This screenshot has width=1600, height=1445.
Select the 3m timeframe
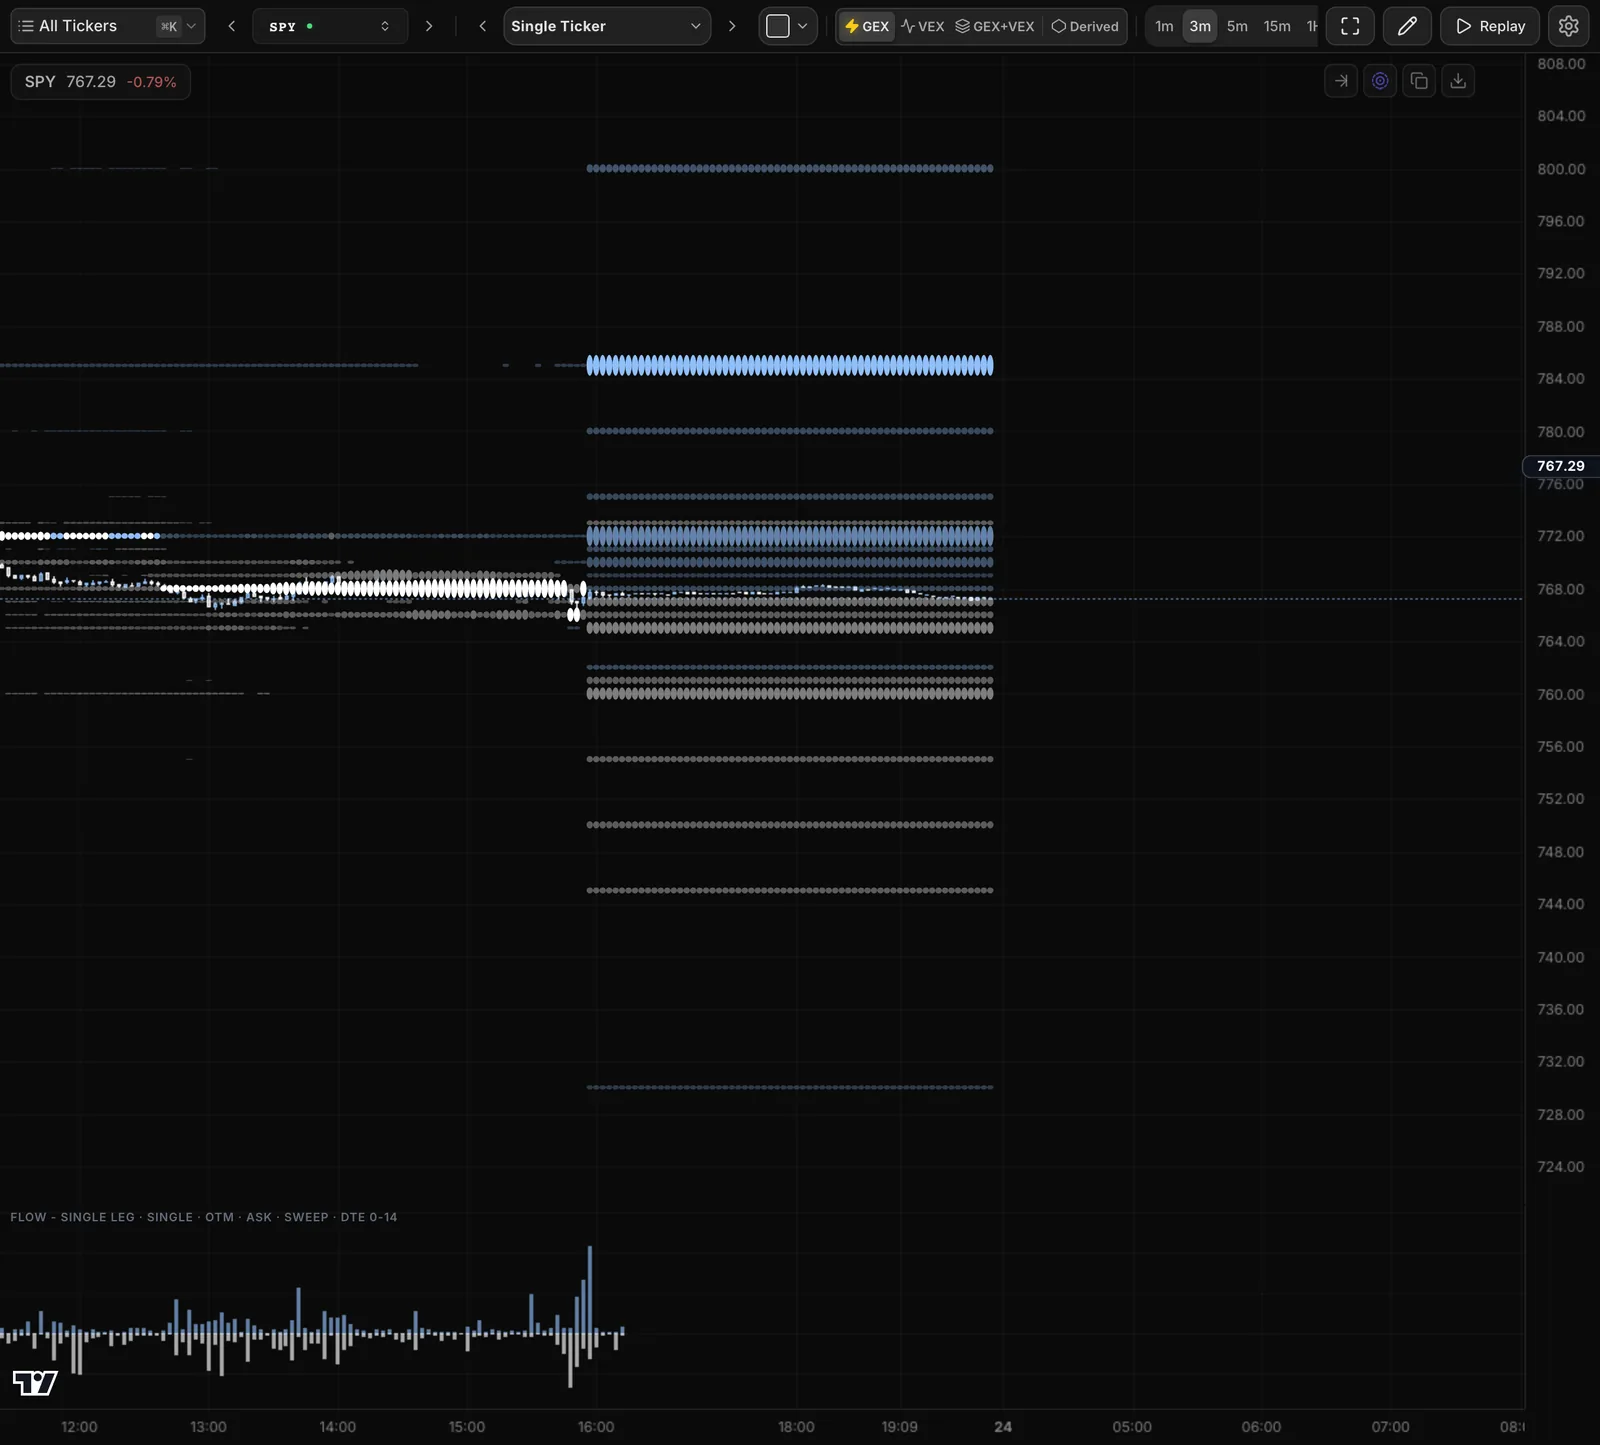[1200, 26]
